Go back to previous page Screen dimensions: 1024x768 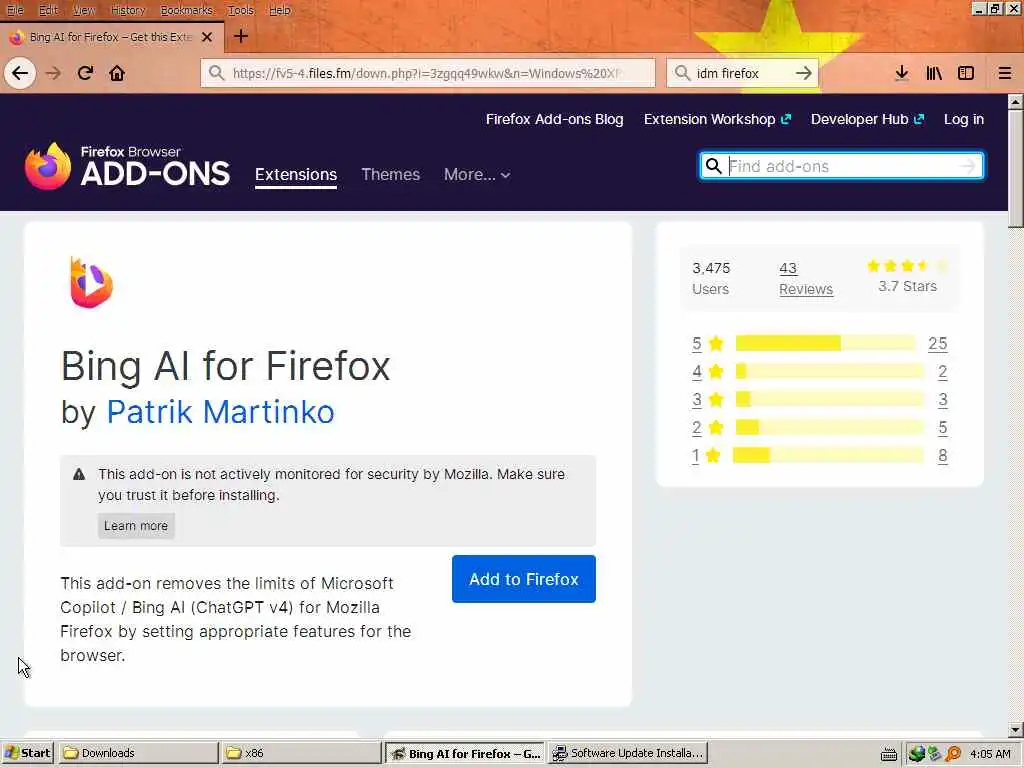click(20, 73)
